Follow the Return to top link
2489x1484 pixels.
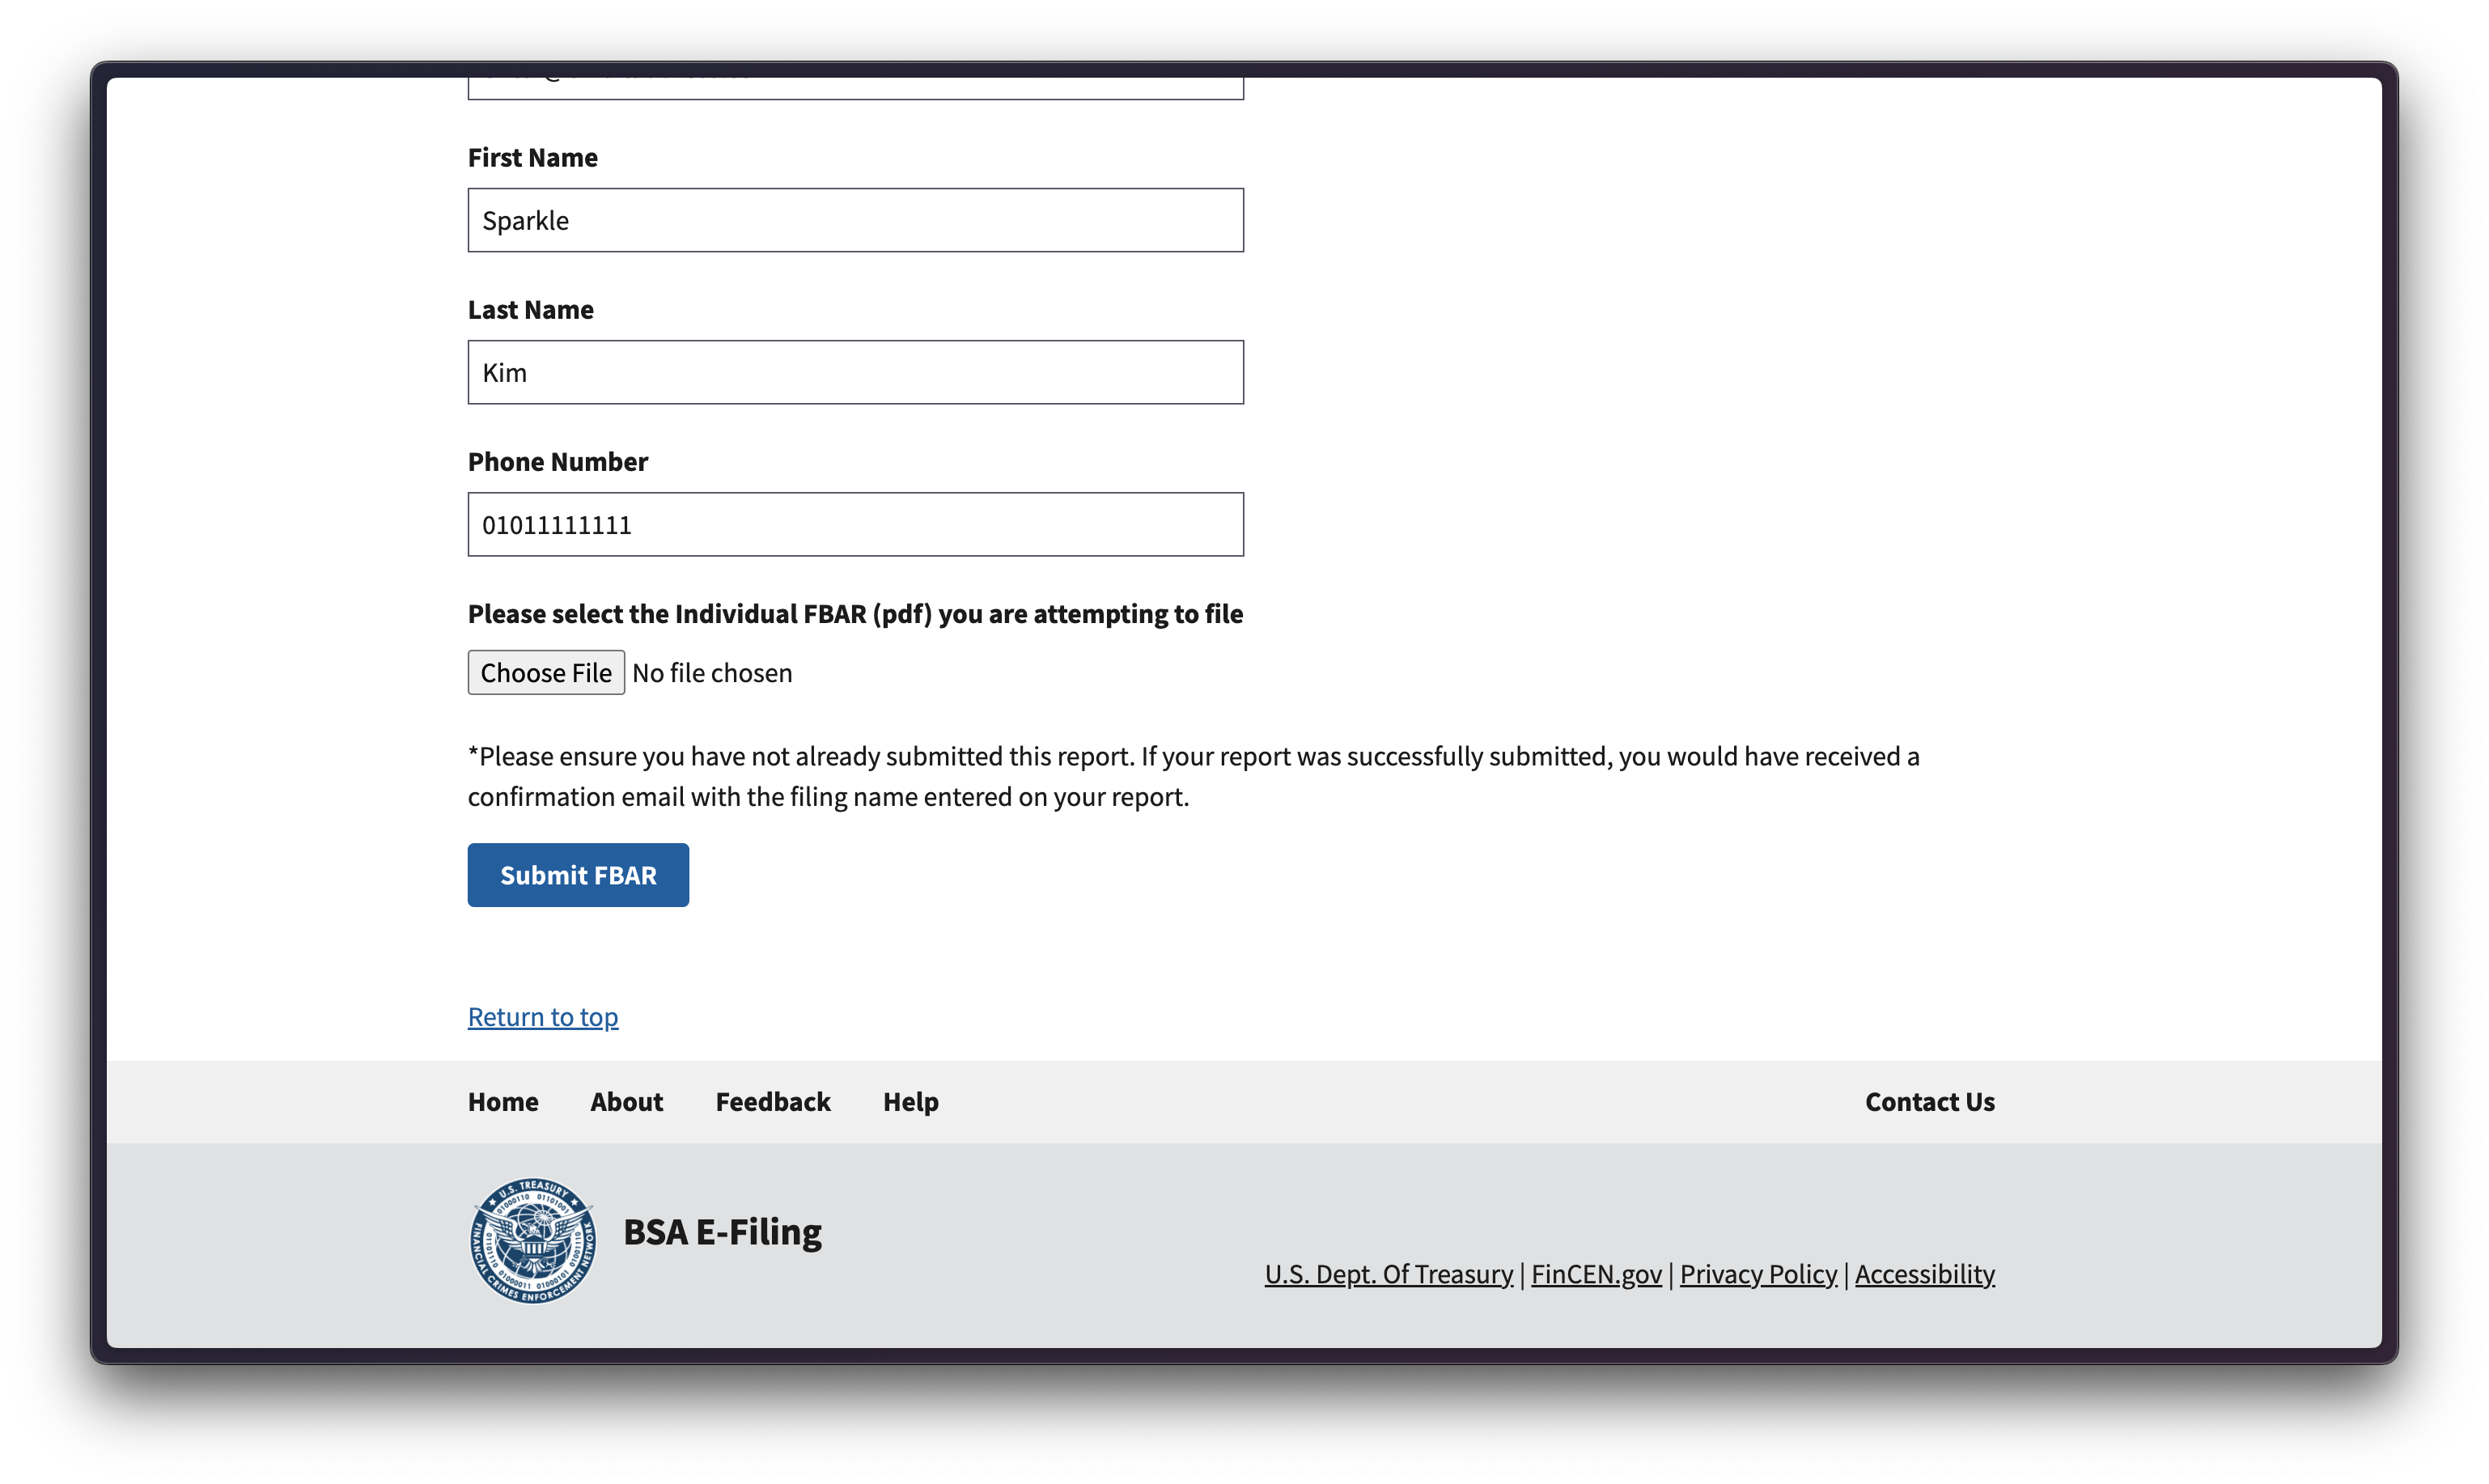click(543, 1017)
